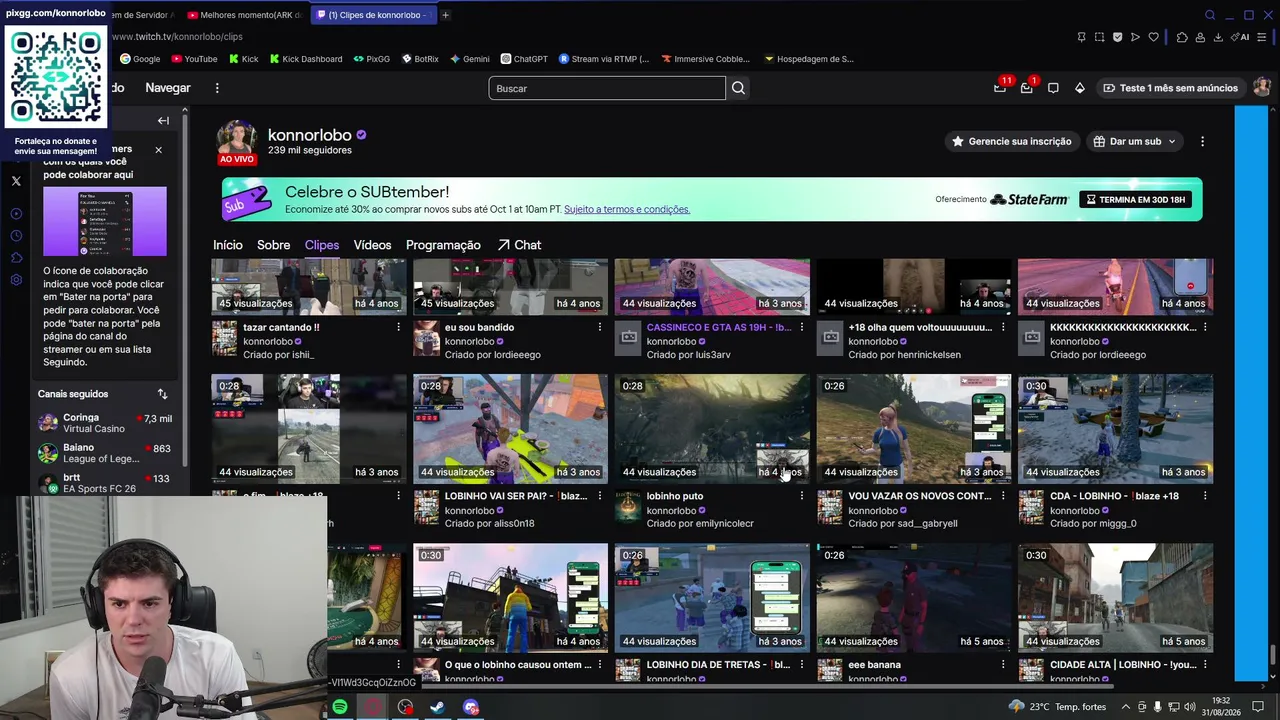Screen dimensions: 1280x720
Task: Open the YouTube bookmark
Action: (193, 59)
